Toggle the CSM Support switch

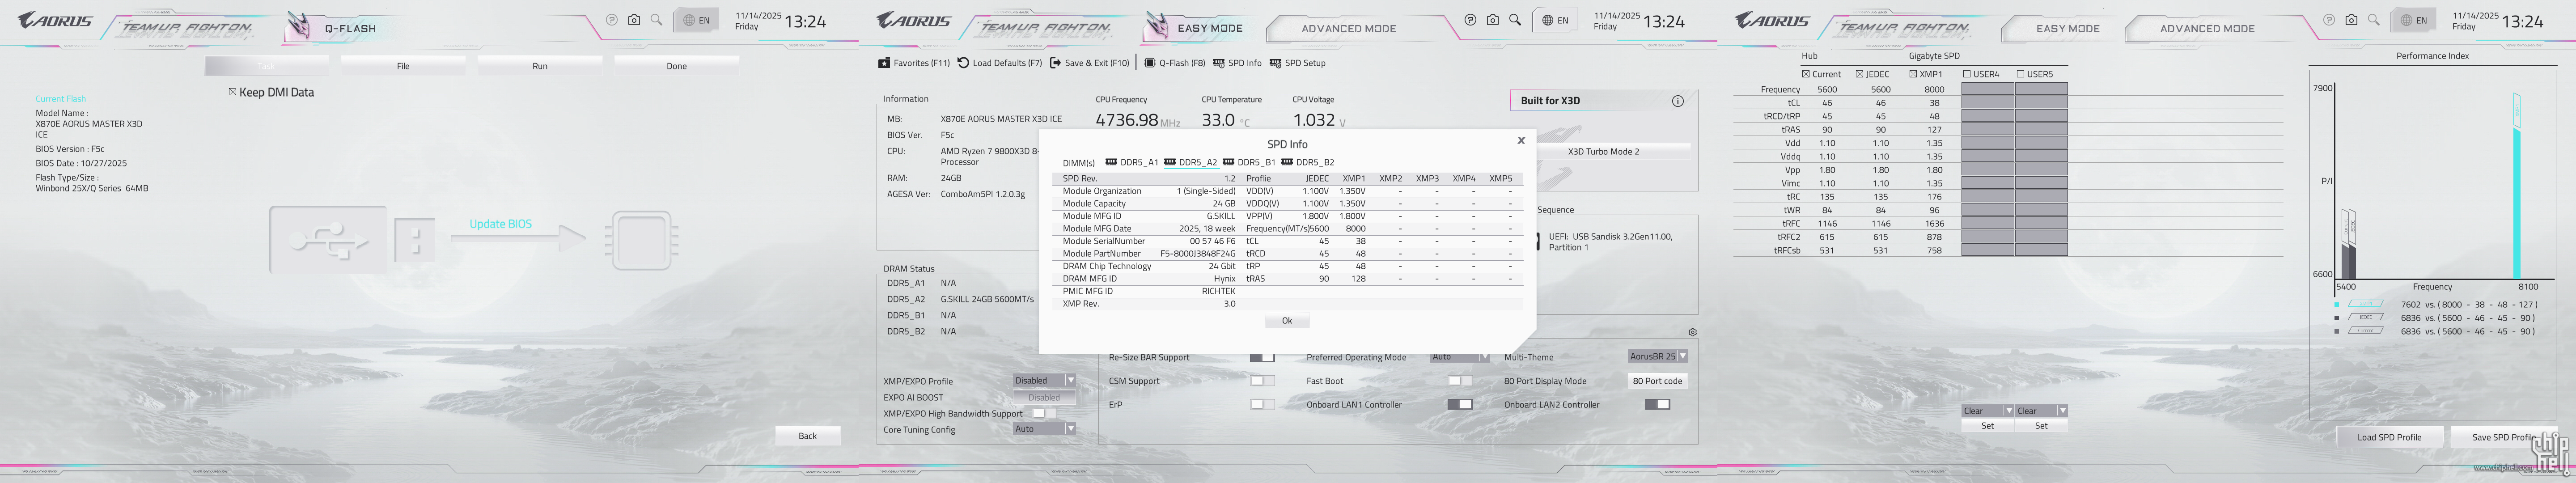point(1262,381)
